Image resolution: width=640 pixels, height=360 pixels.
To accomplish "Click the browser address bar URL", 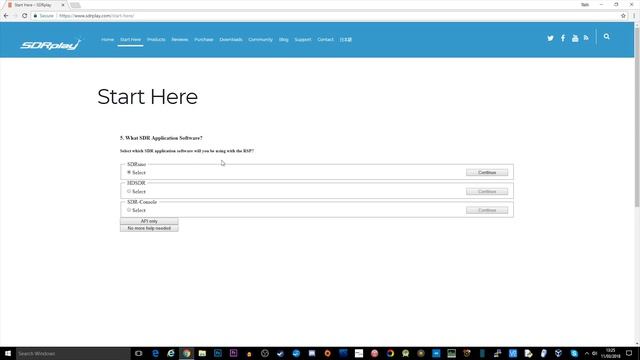I will click(97, 16).
